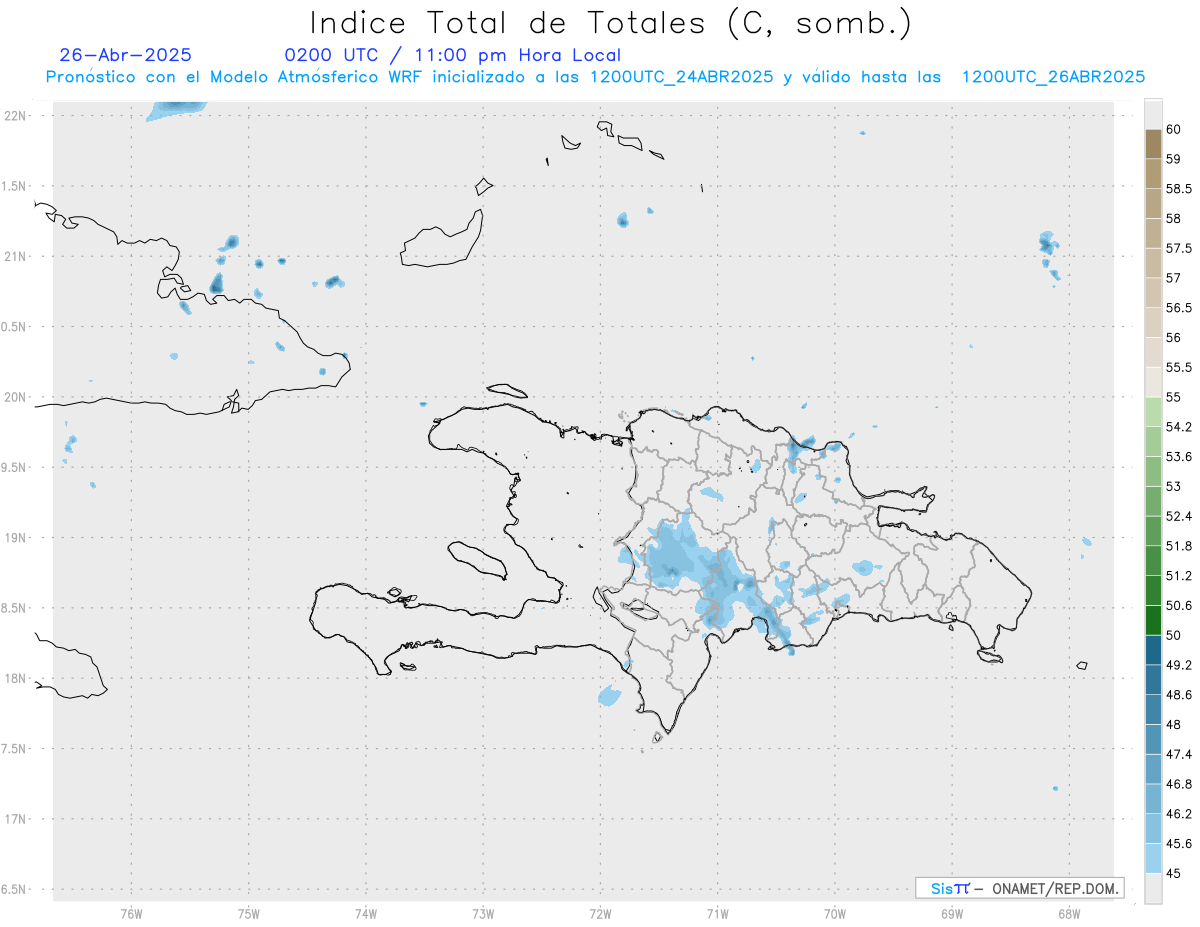This screenshot has height=927, width=1200.
Task: Click the colorbar value "58.5"
Action: pyautogui.click(x=1179, y=189)
